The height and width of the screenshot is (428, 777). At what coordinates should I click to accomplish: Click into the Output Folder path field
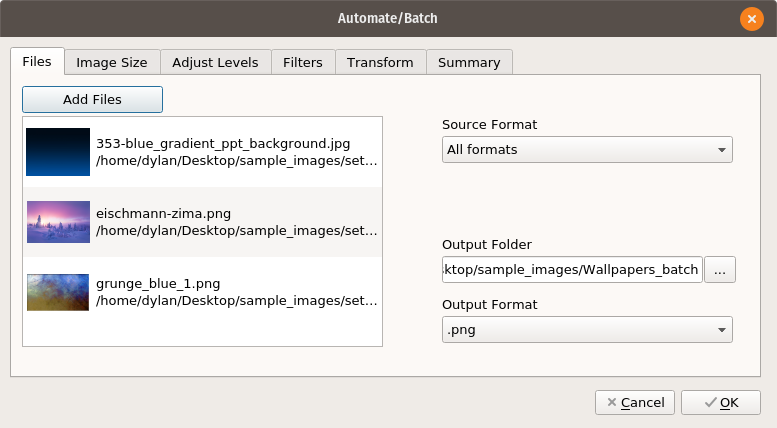click(572, 269)
